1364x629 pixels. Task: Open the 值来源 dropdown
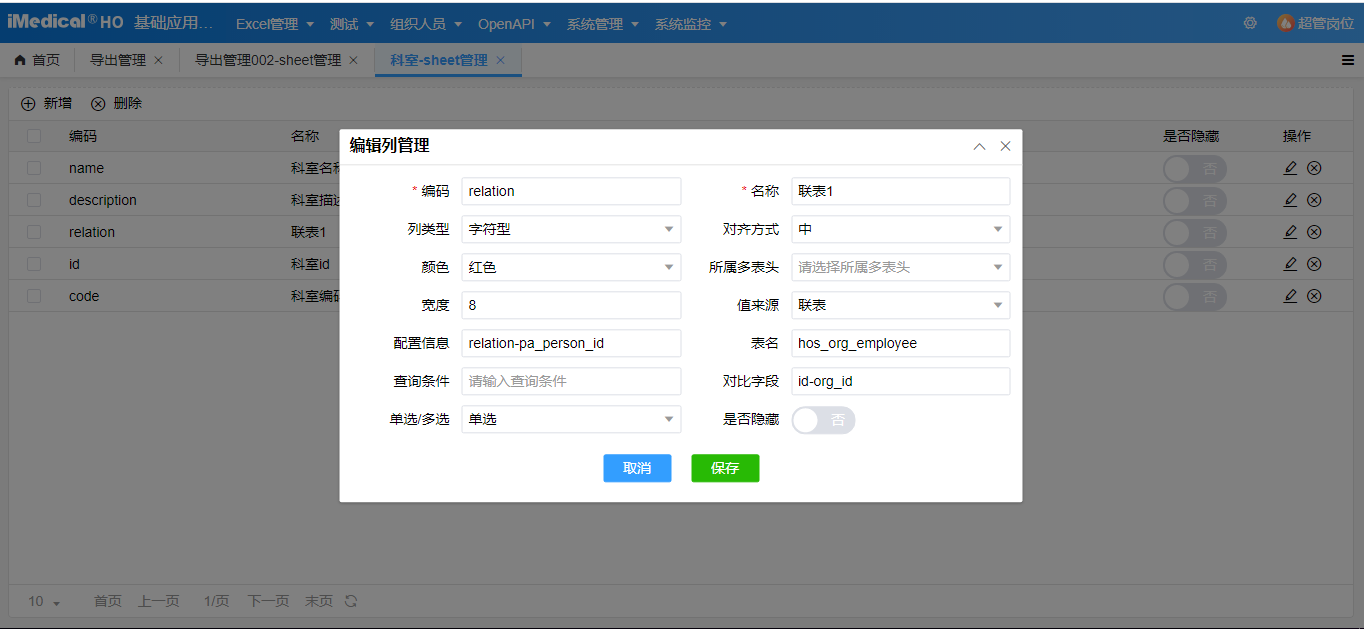coord(900,305)
